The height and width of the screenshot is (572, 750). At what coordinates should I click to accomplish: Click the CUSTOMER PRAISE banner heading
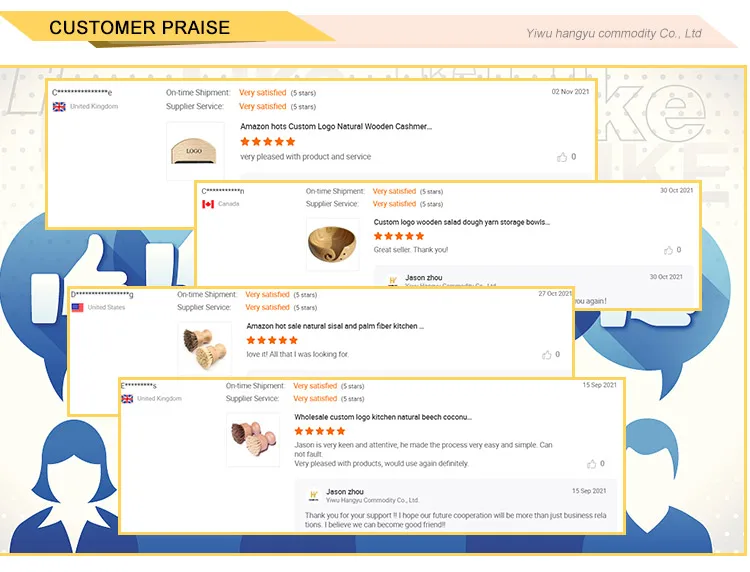click(x=139, y=28)
